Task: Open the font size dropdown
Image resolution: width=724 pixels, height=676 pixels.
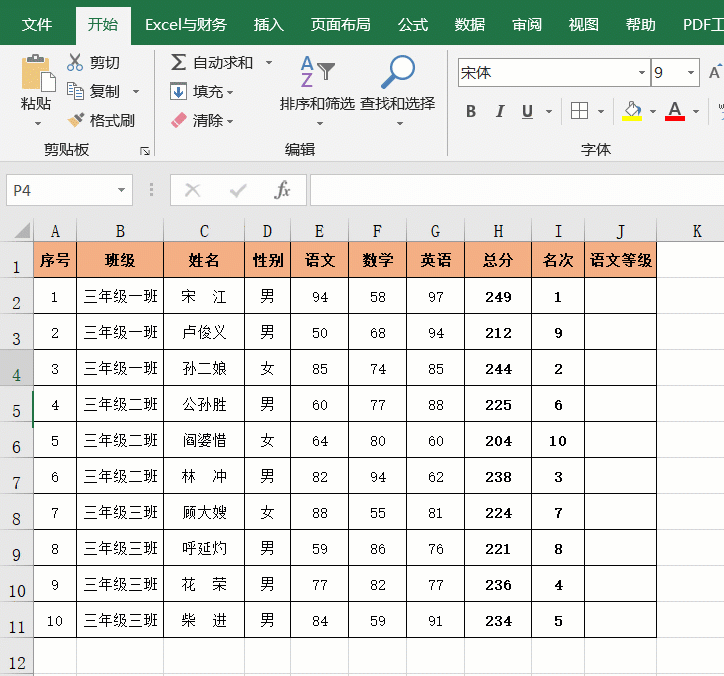Action: pyautogui.click(x=690, y=73)
